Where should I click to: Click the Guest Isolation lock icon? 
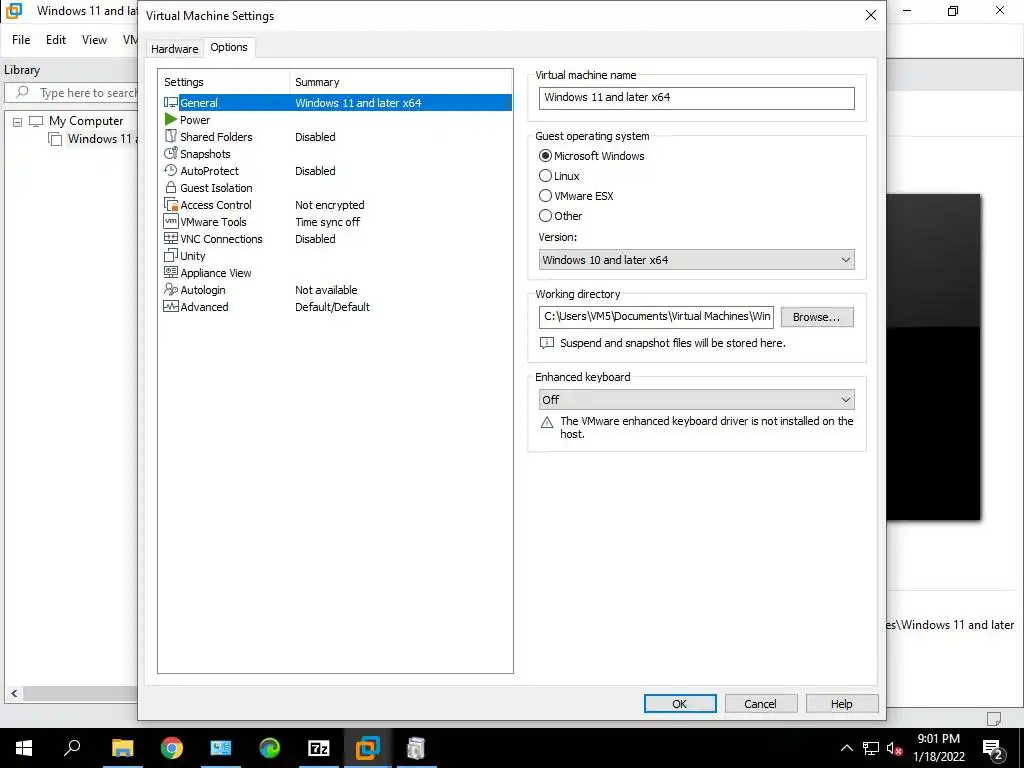(x=170, y=187)
